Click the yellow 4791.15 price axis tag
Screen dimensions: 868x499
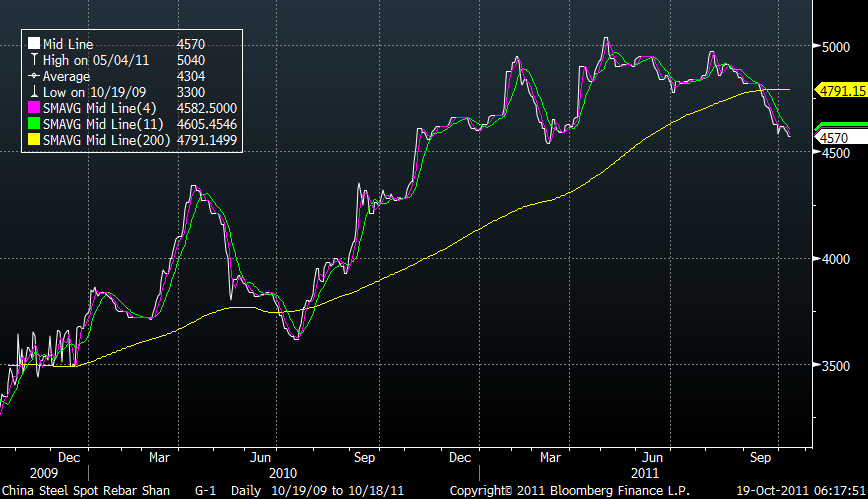point(840,89)
